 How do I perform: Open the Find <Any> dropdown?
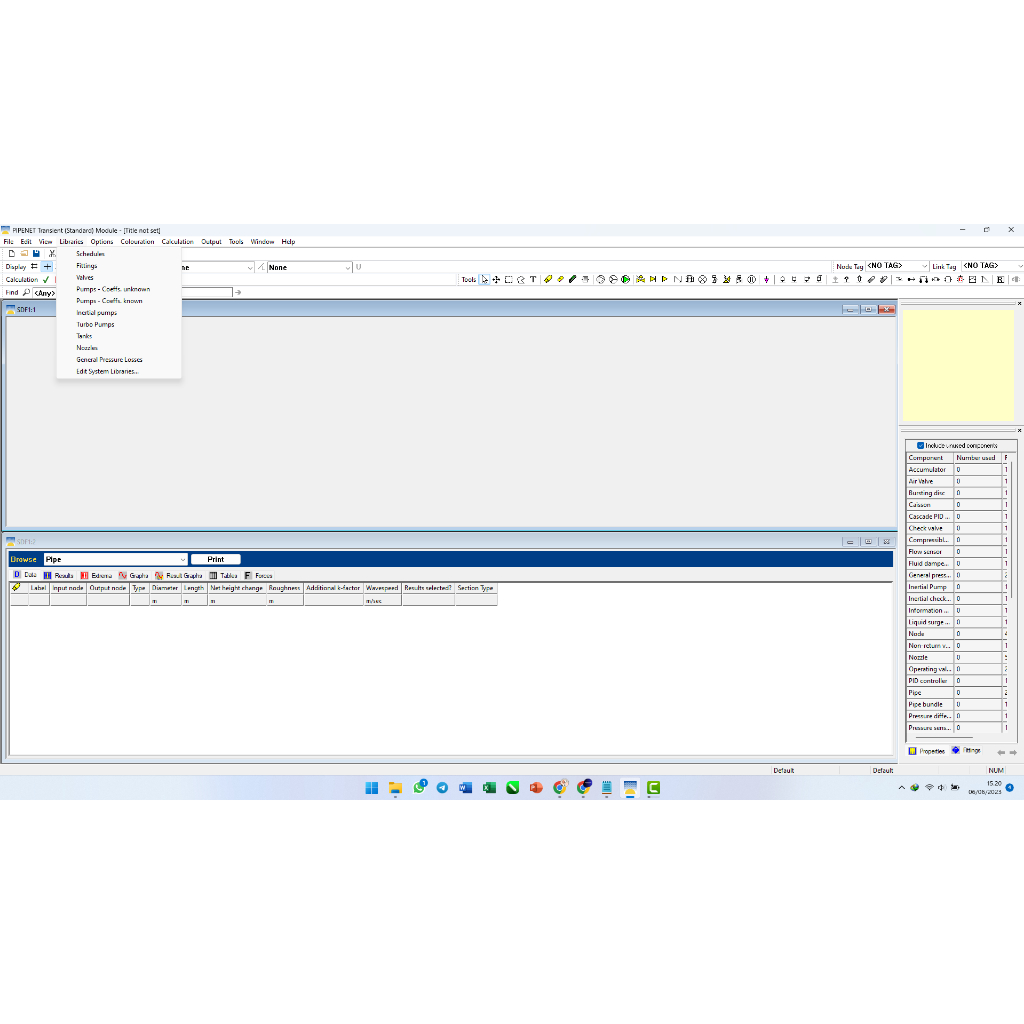coord(46,293)
